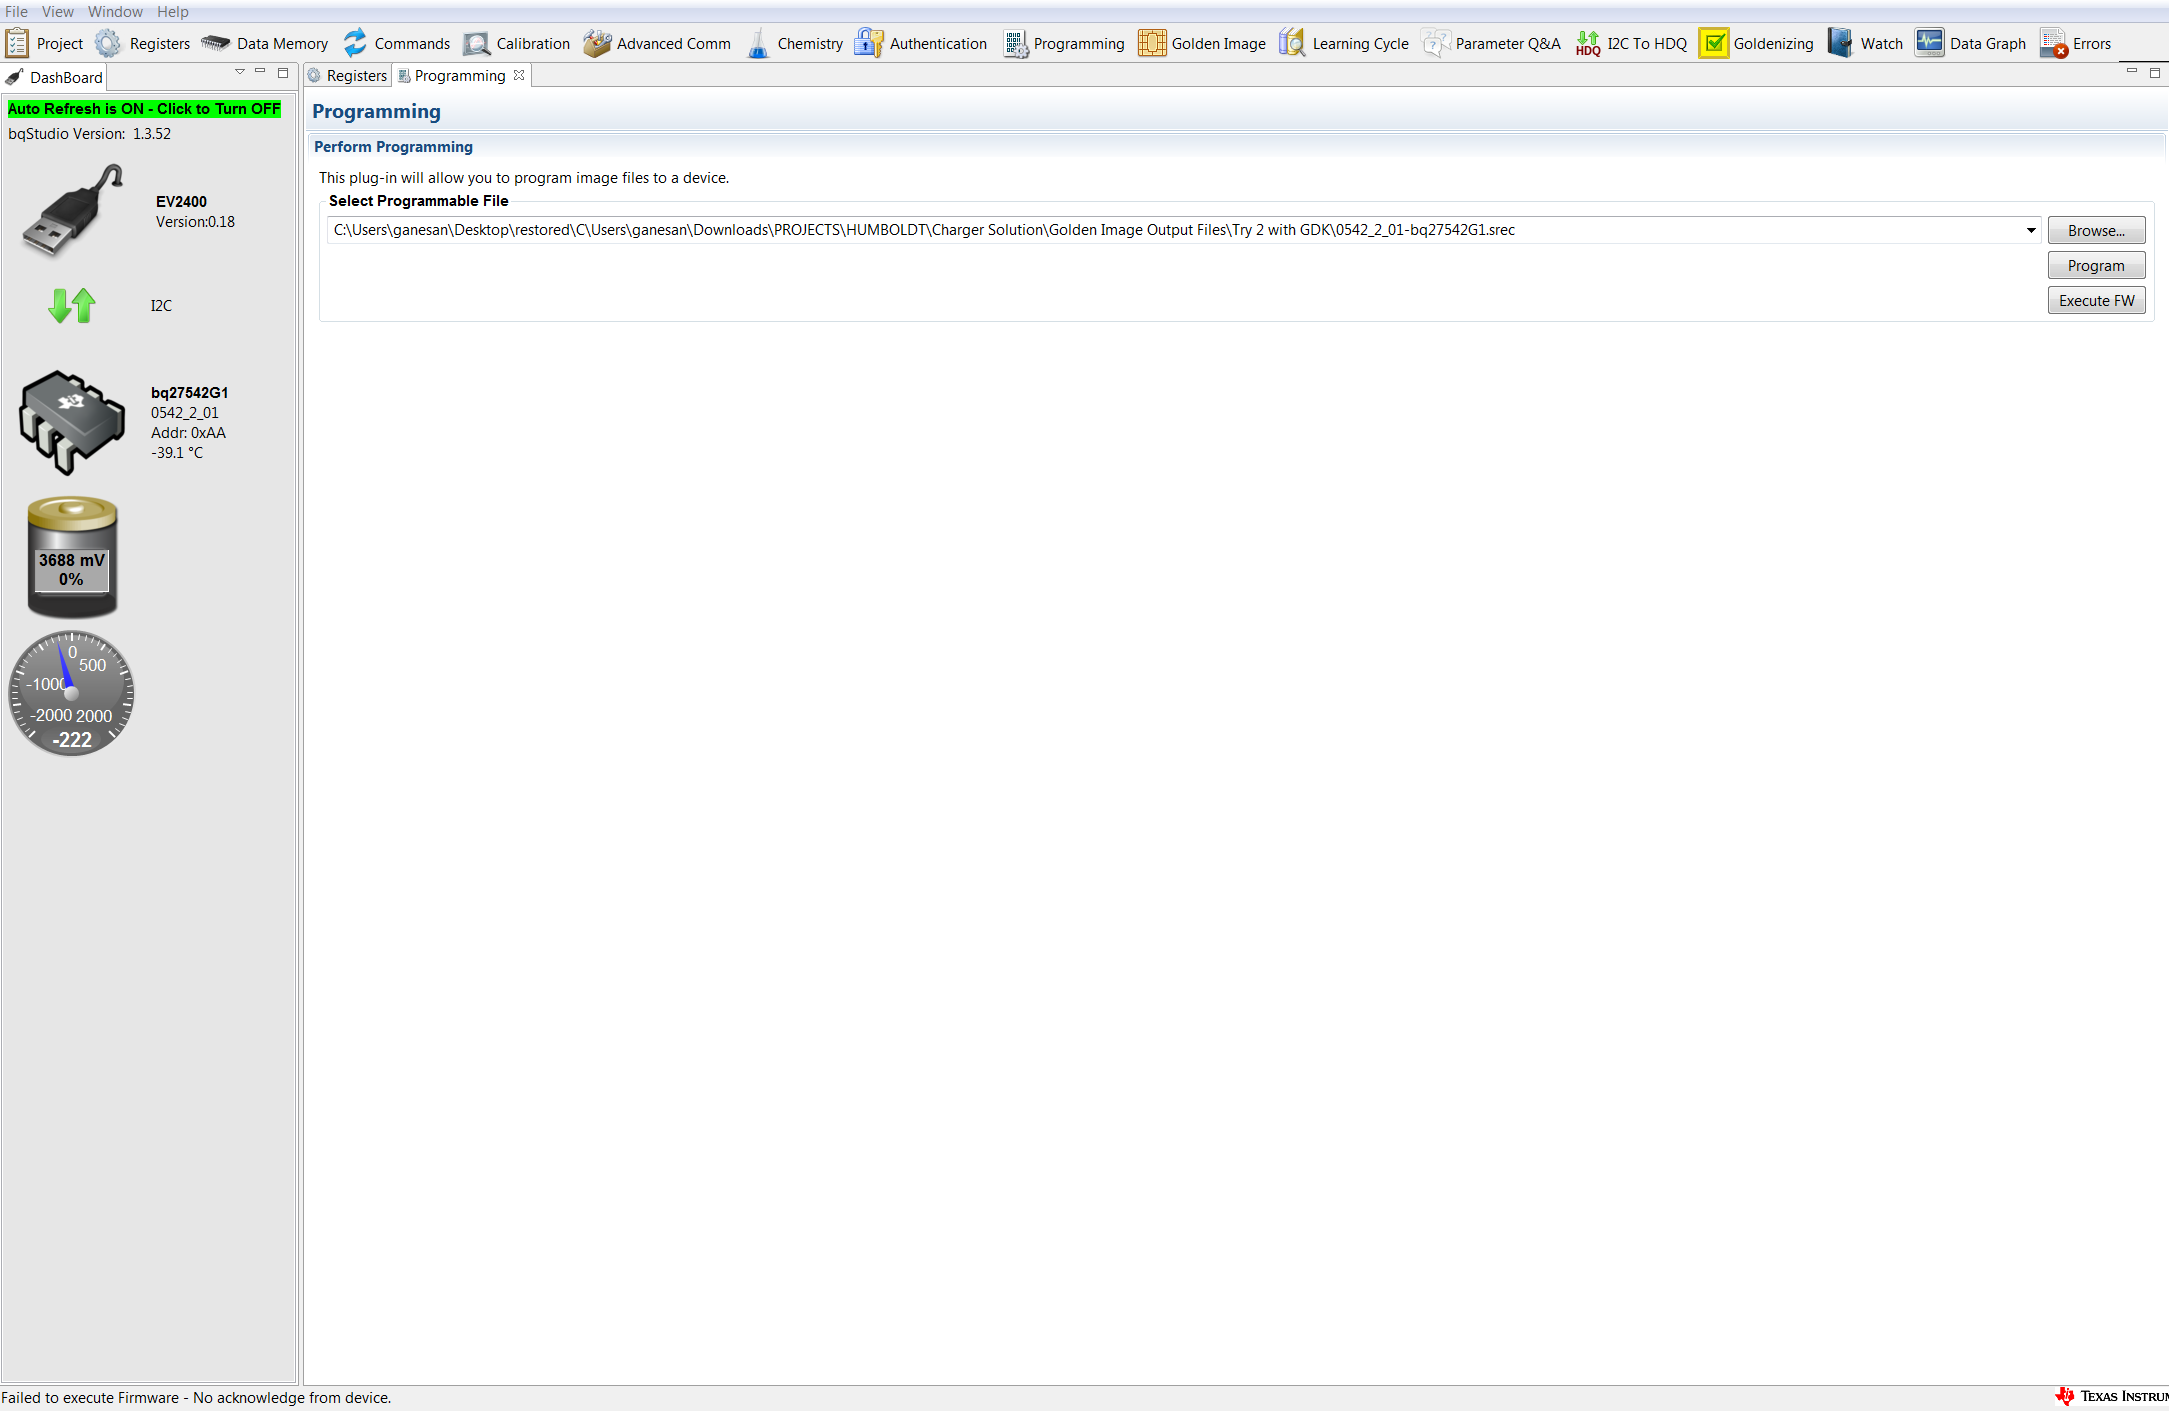This screenshot has height=1411, width=2169.
Task: Open the Goldenizing checkmark icon
Action: (1714, 43)
